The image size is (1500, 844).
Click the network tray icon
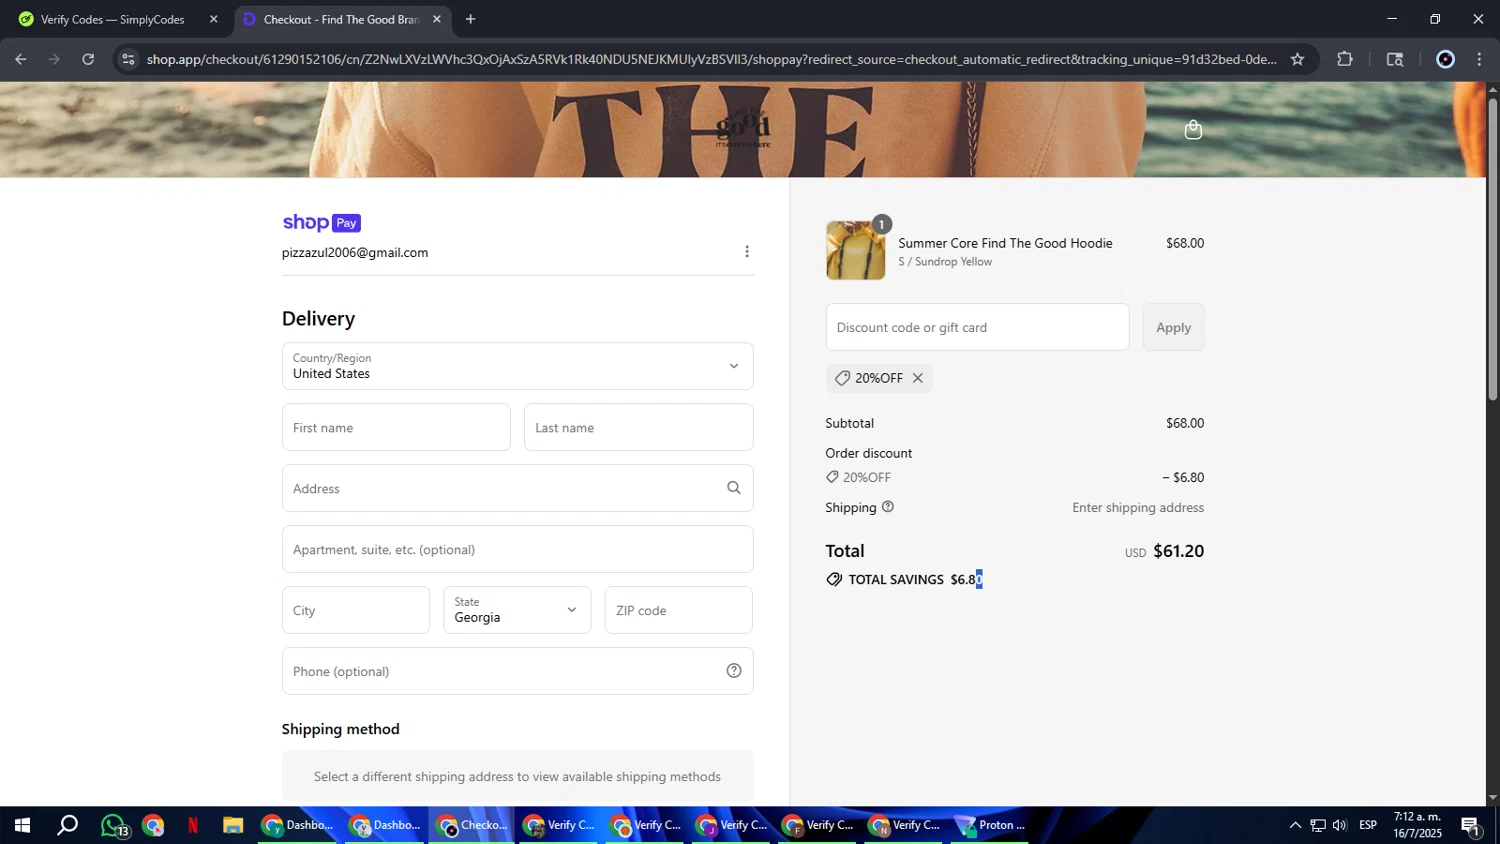[1318, 825]
